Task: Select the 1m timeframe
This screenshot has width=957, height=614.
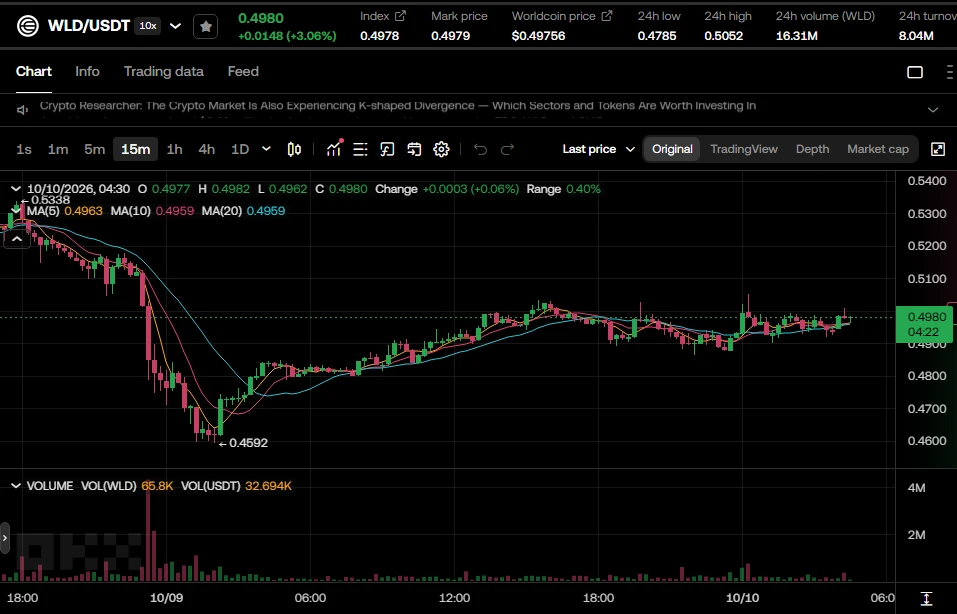Action: pyautogui.click(x=58, y=150)
